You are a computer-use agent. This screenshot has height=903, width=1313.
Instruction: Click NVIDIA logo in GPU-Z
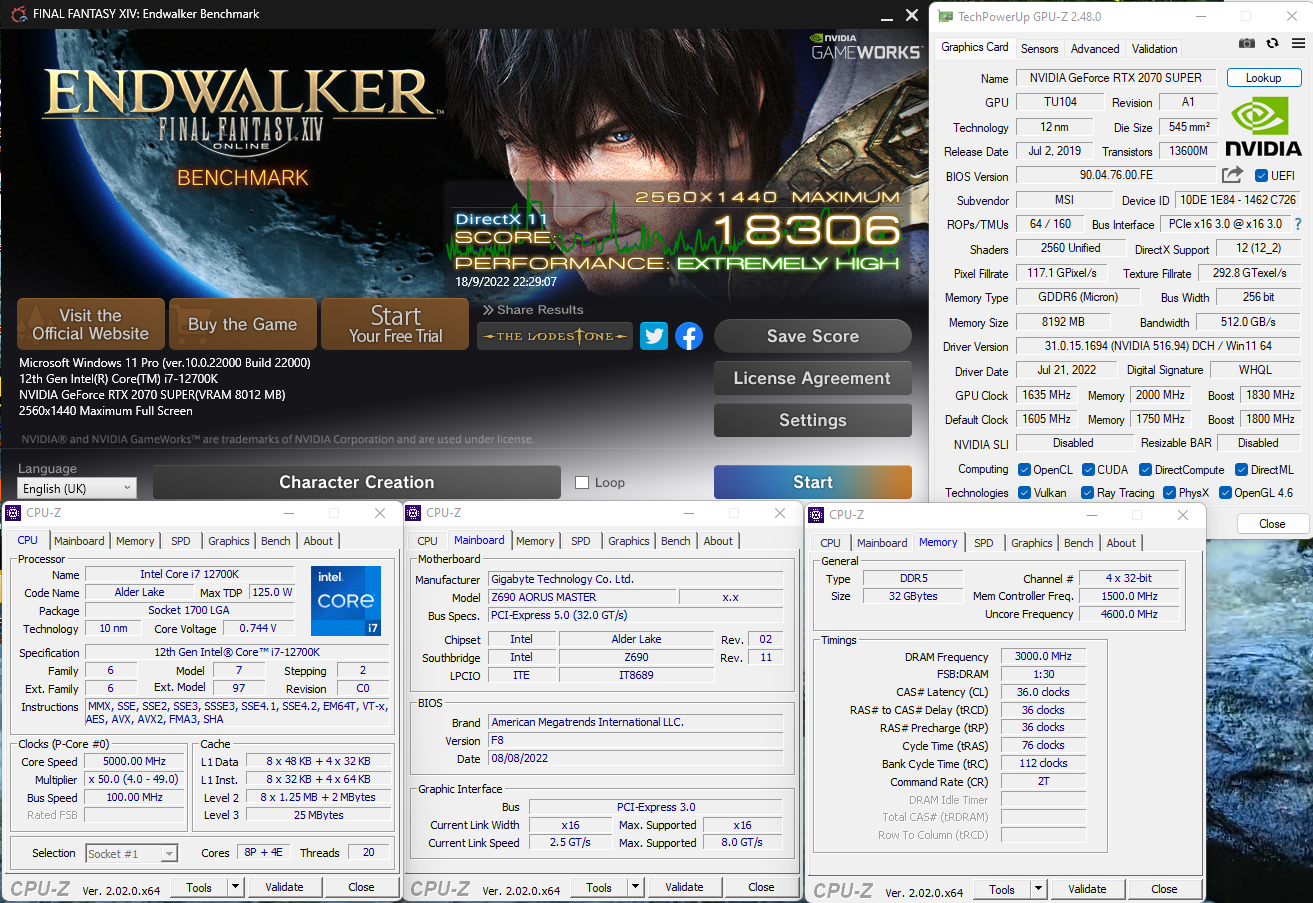tap(1263, 126)
